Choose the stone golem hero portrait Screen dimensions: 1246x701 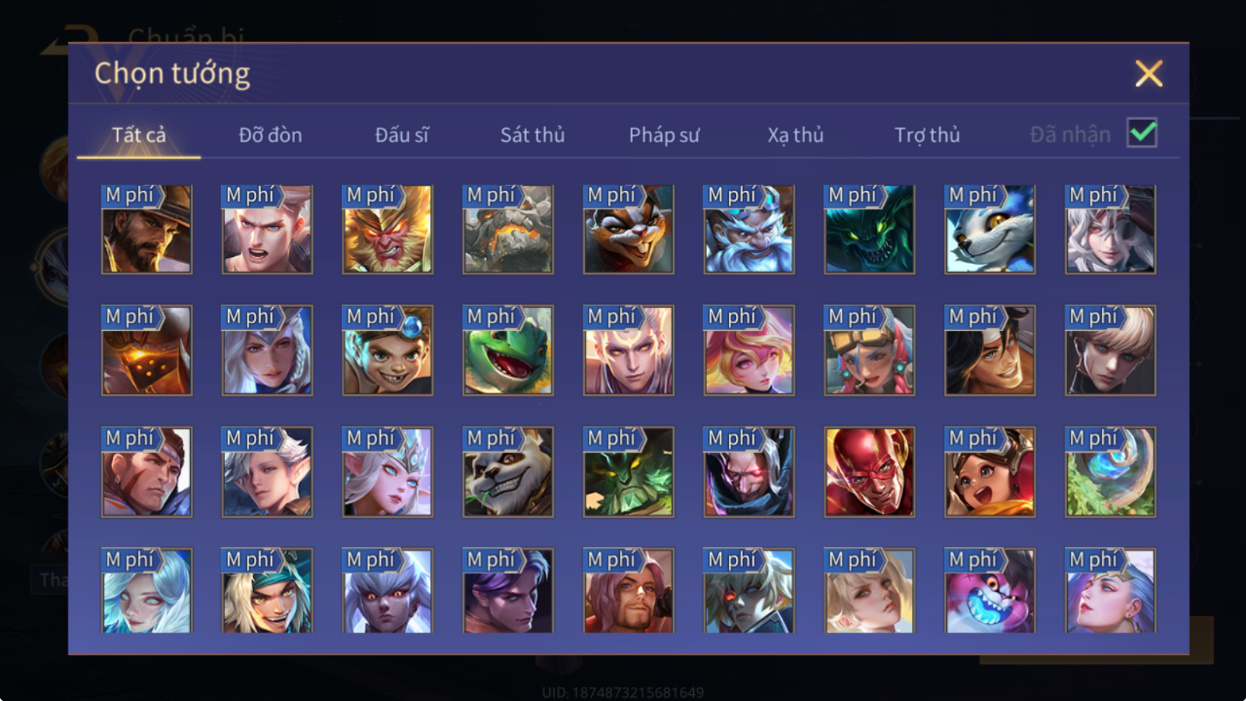click(x=508, y=229)
